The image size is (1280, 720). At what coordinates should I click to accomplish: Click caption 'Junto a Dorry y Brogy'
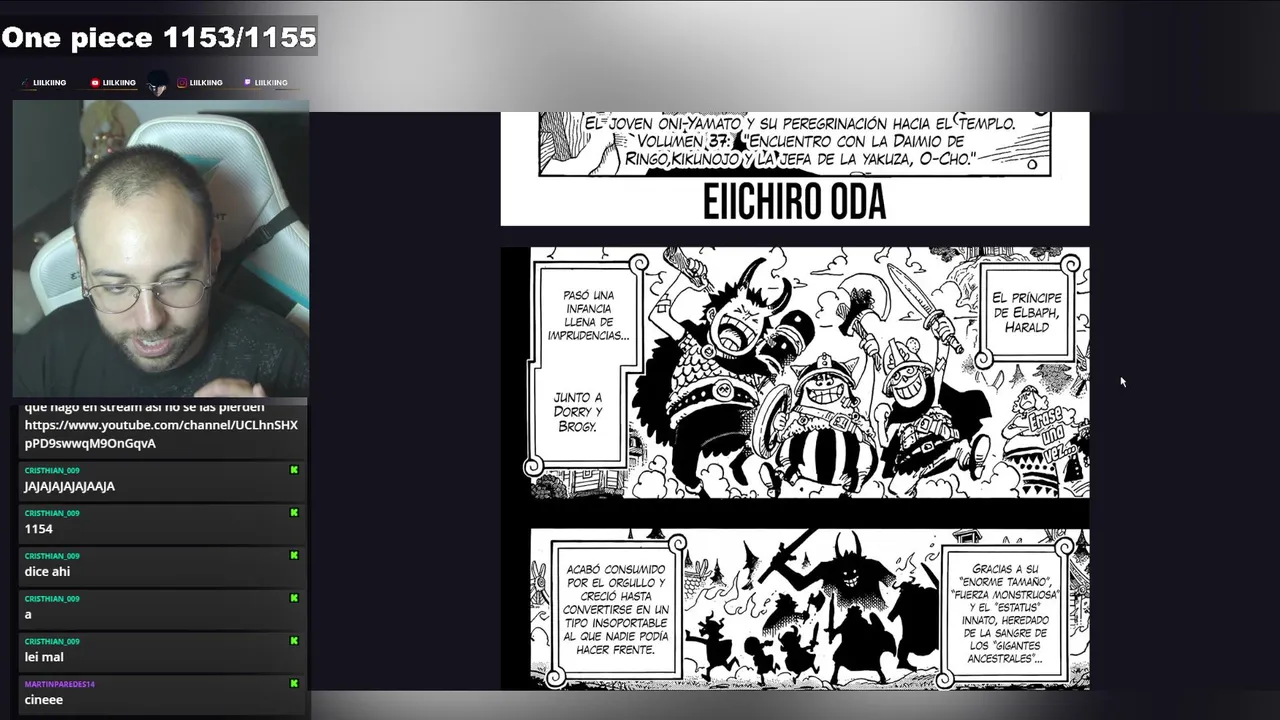(x=578, y=411)
